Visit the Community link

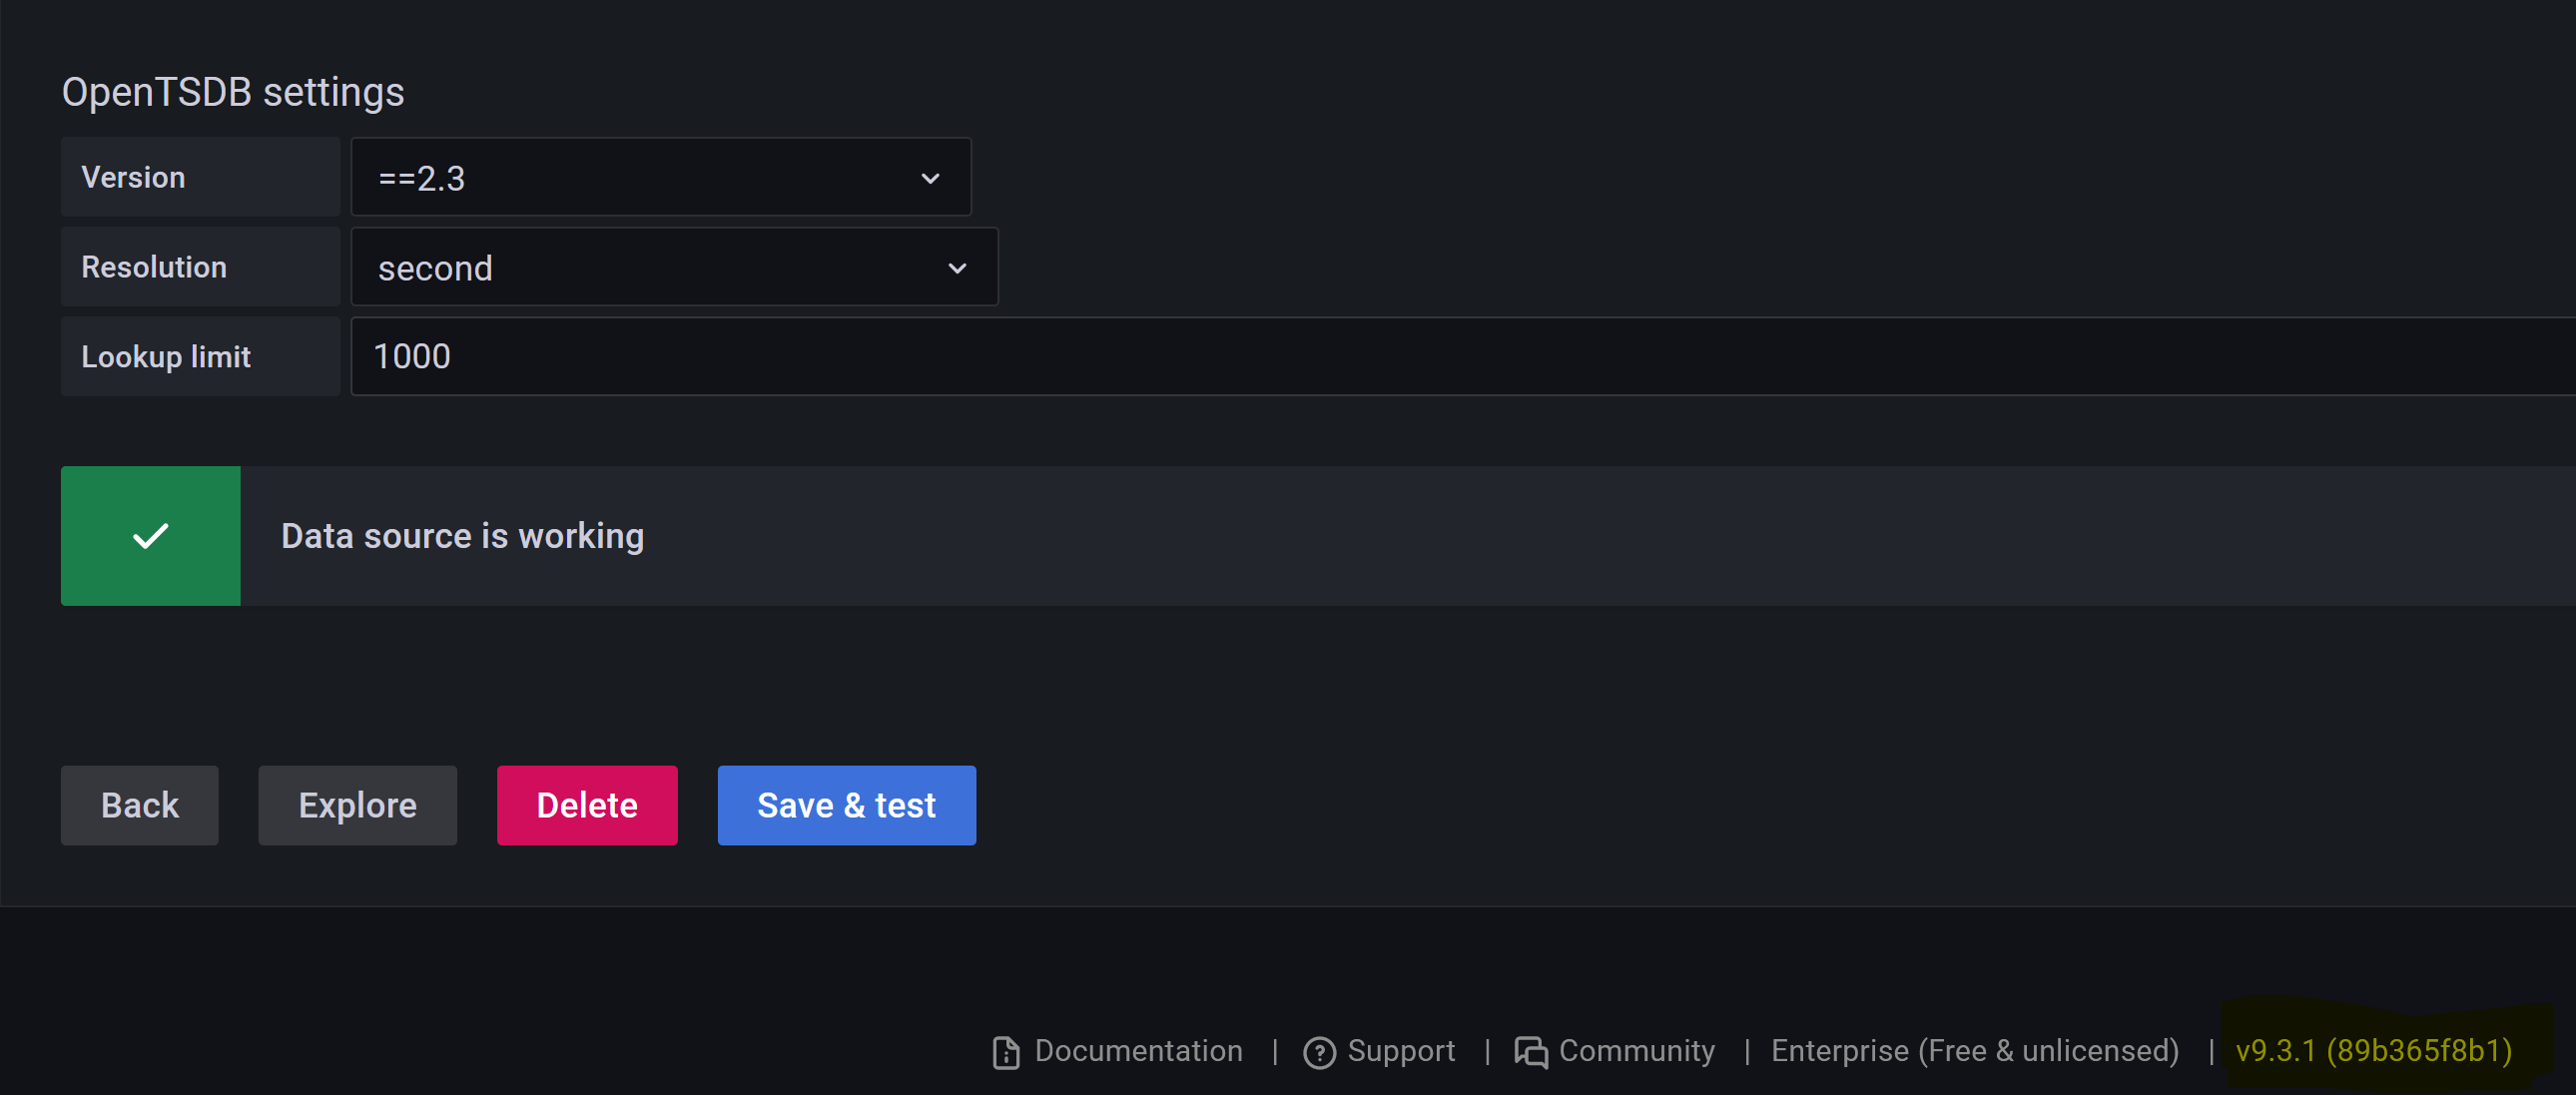[x=1636, y=1051]
